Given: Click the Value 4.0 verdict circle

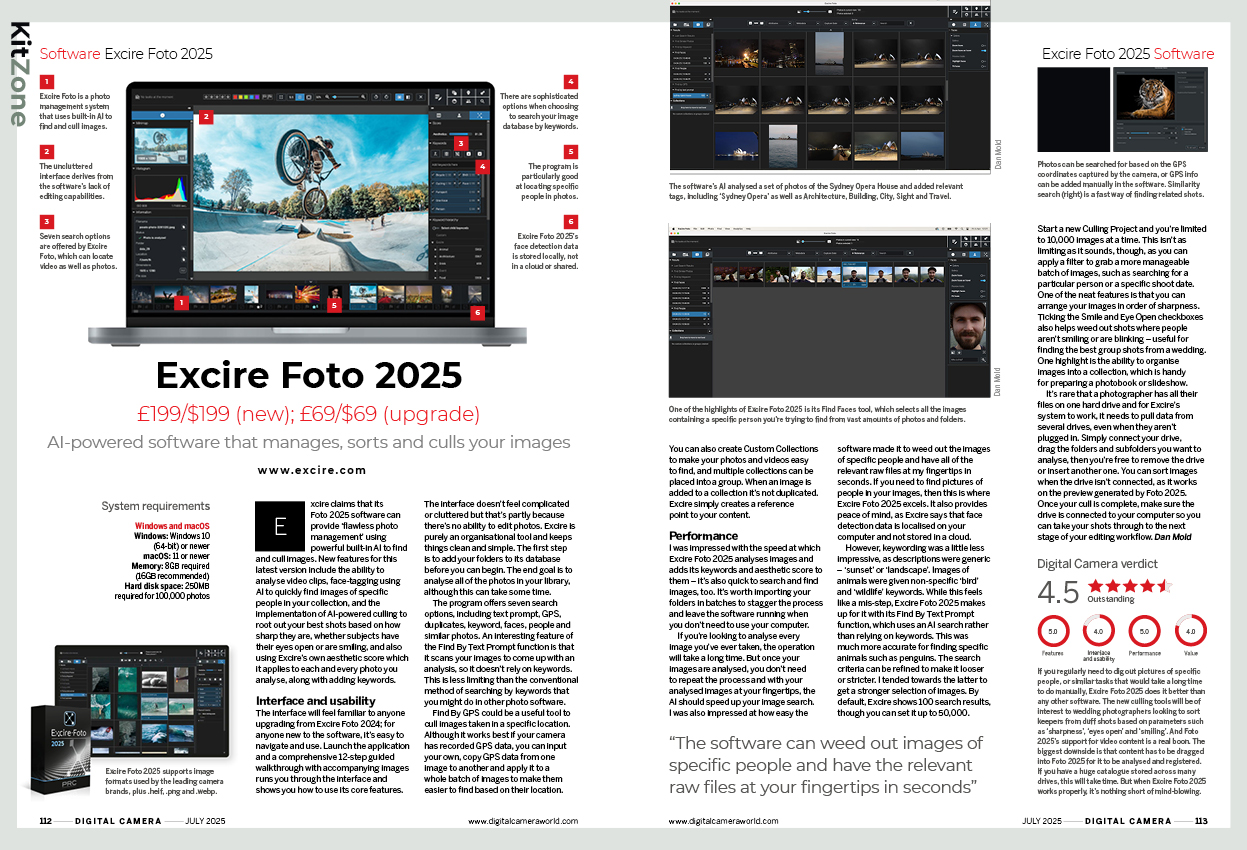Looking at the screenshot, I should pos(1190,631).
